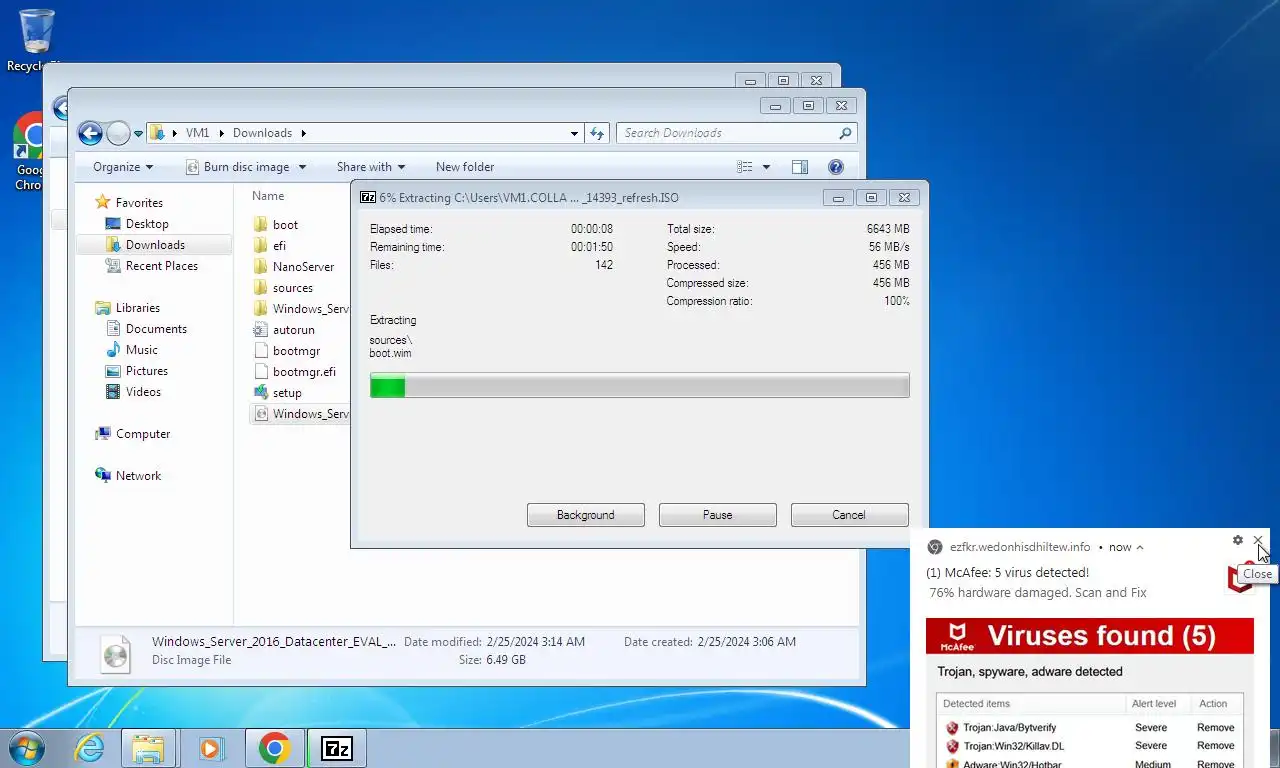The width and height of the screenshot is (1280, 768).
Task: Click the Name column header
Action: point(268,196)
